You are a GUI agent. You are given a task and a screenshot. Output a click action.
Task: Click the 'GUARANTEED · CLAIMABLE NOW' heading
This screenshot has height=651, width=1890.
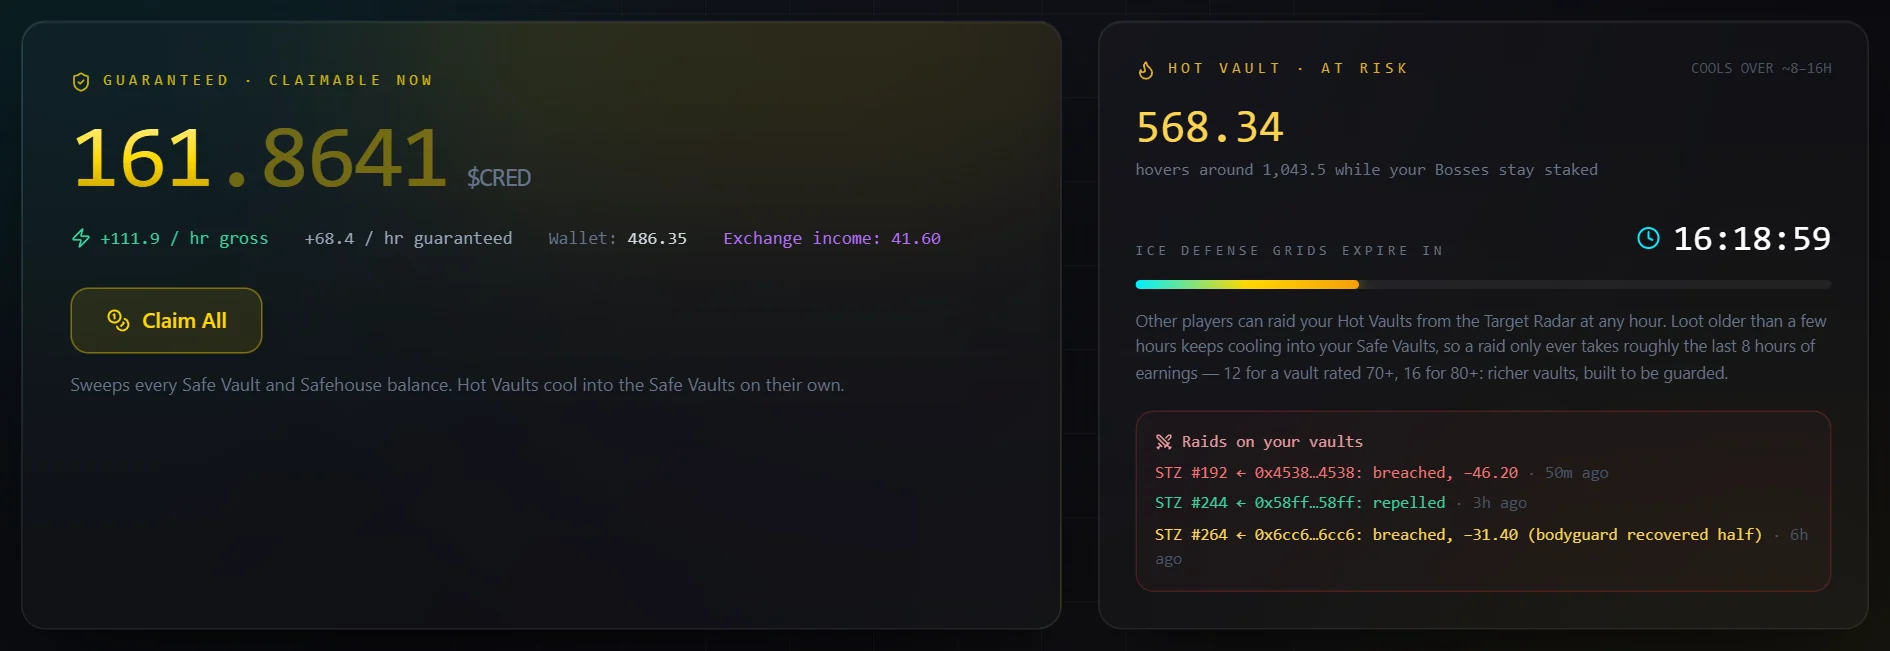268,81
